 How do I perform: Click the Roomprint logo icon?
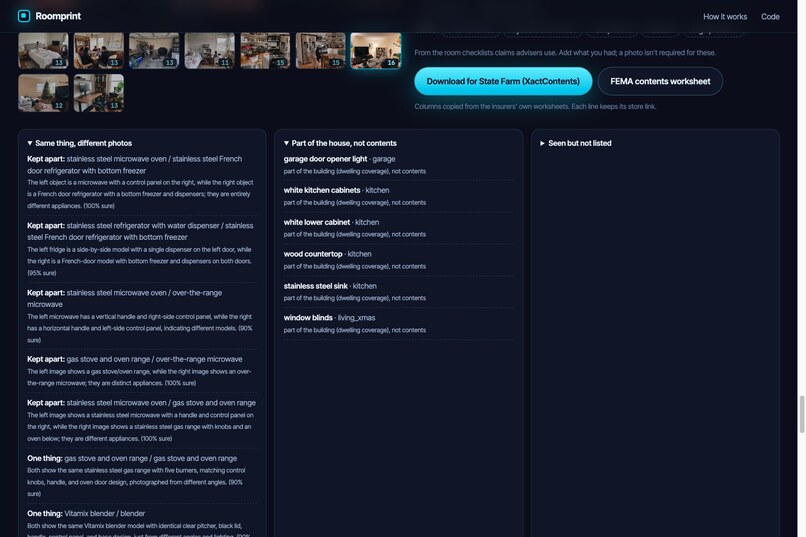(24, 16)
